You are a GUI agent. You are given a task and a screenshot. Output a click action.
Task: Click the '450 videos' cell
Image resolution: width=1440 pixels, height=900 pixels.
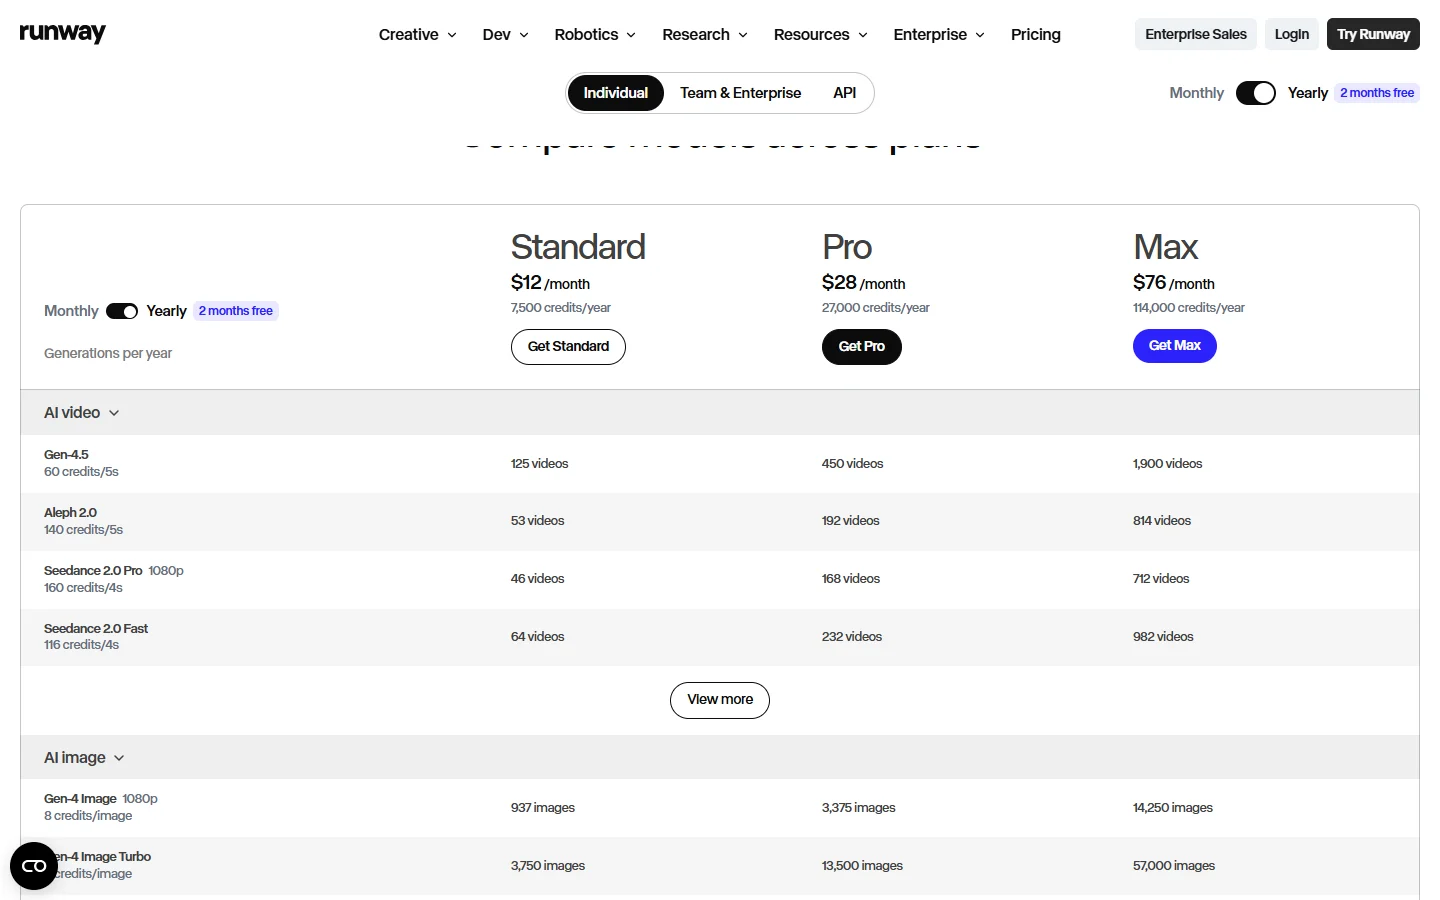(852, 464)
